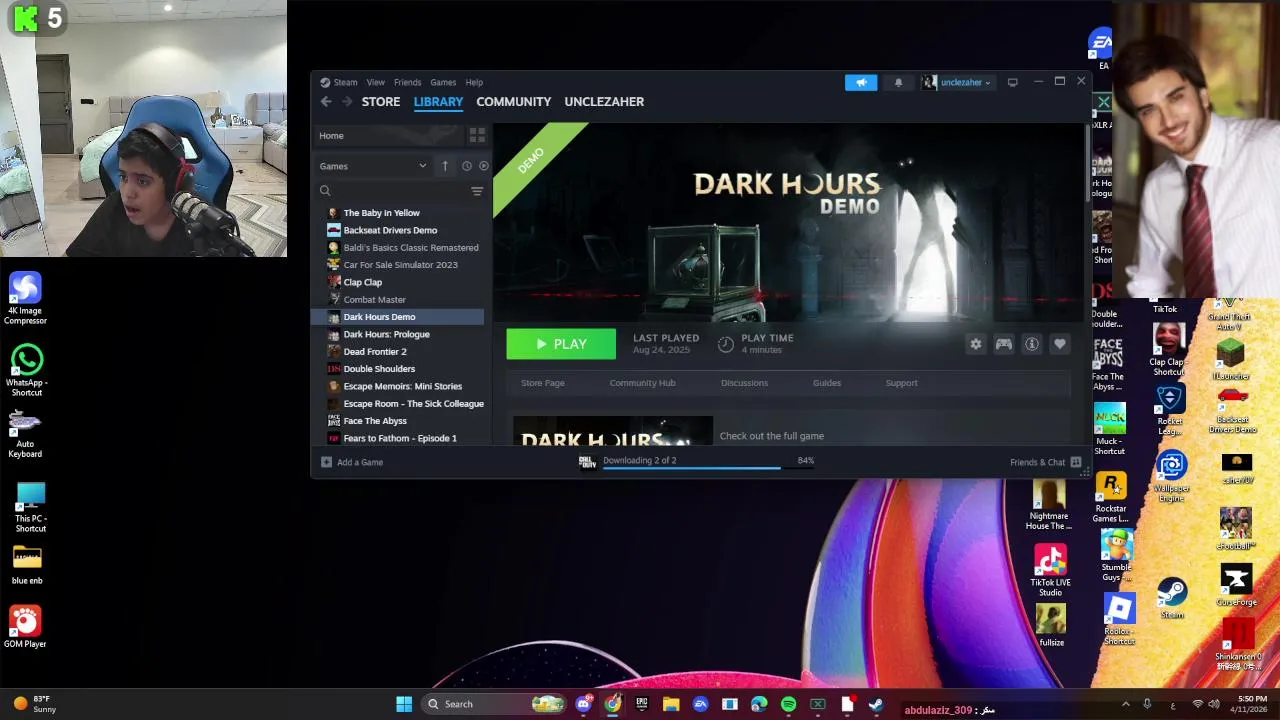1280x720 pixels.
Task: Toggle the recent activity clock filter
Action: coord(466,166)
